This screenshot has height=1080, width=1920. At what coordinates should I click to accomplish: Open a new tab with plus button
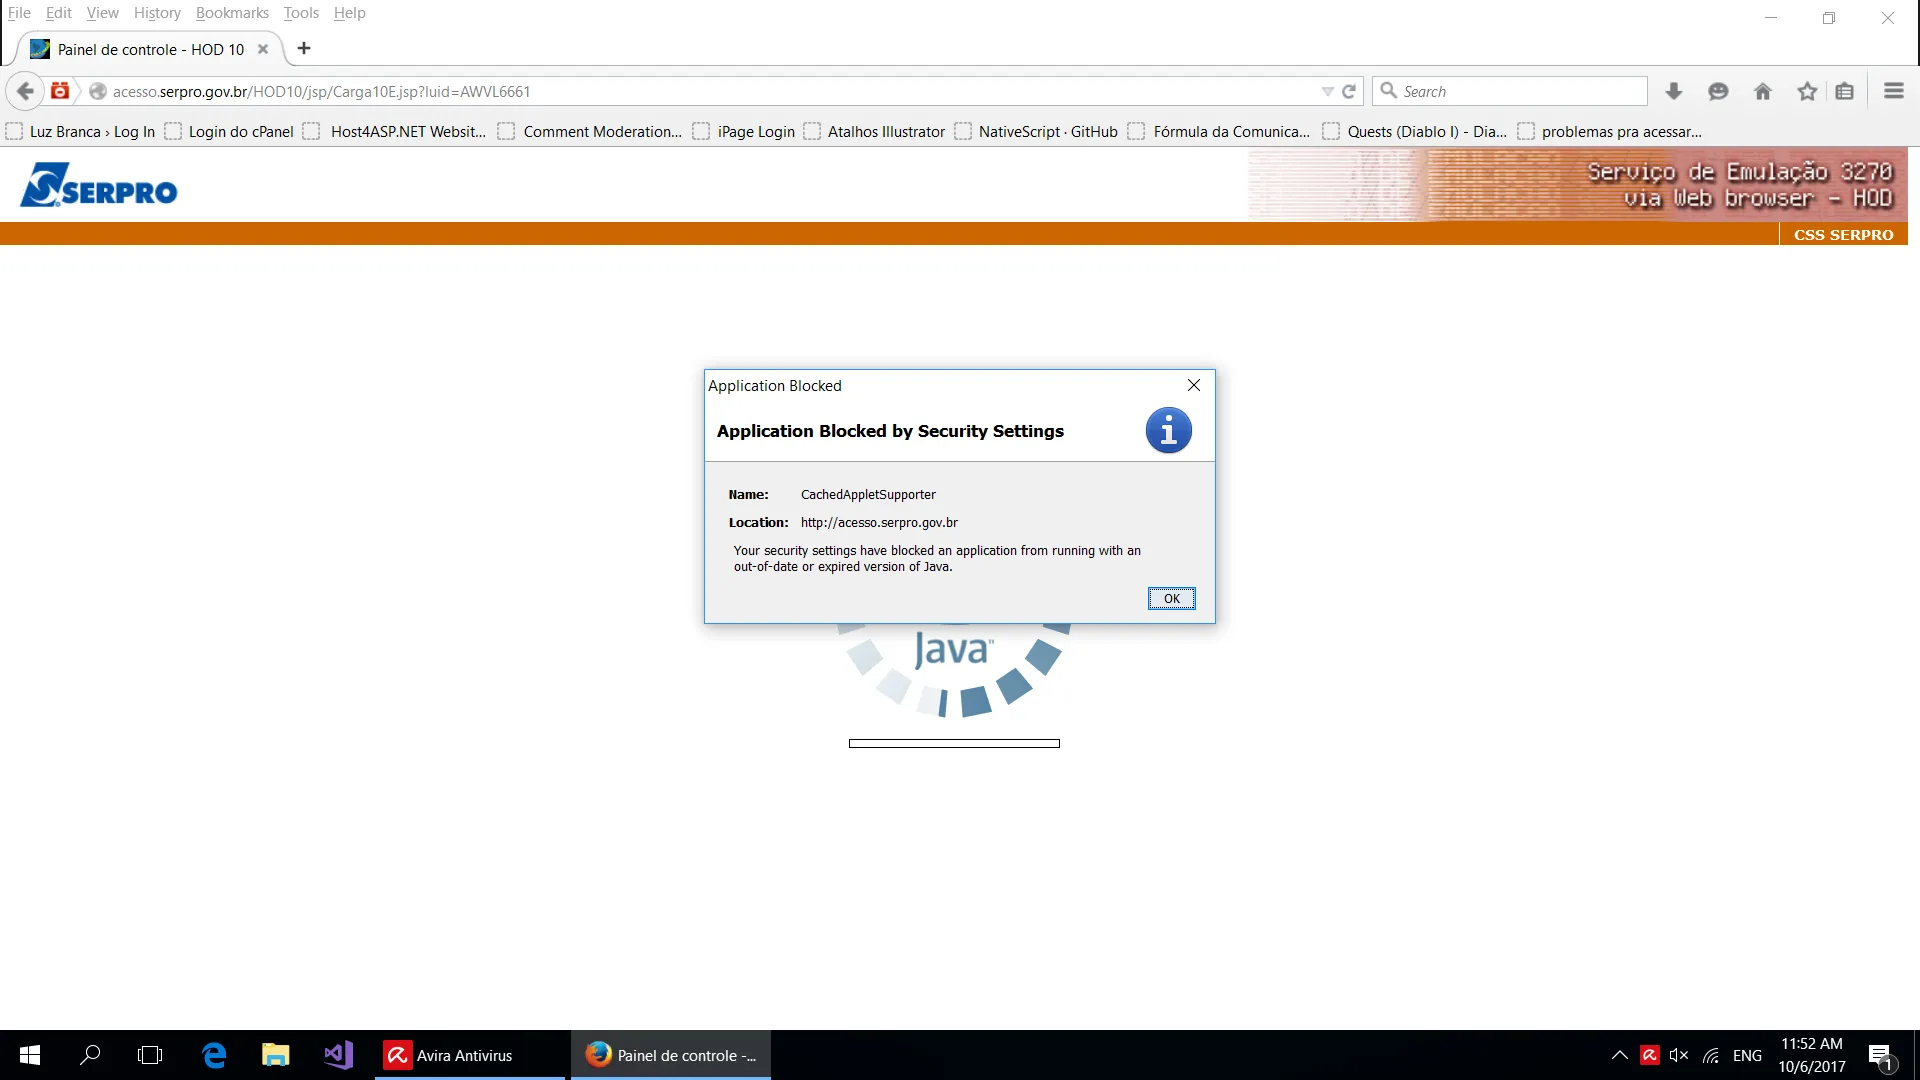[304, 48]
